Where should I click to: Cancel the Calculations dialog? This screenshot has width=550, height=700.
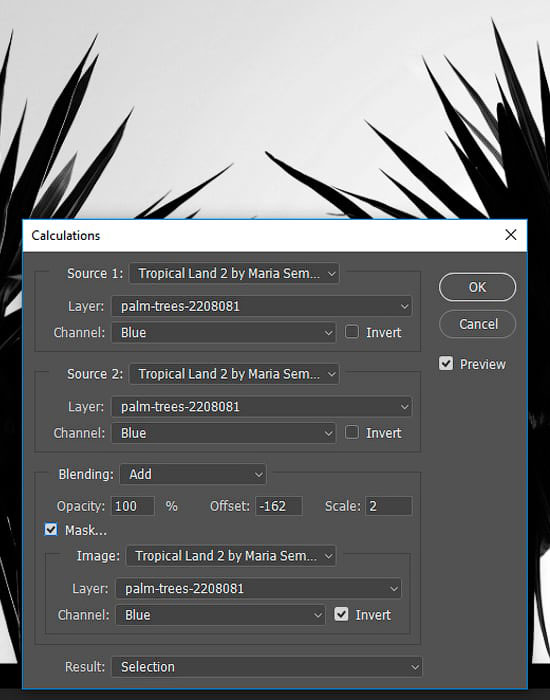(477, 324)
